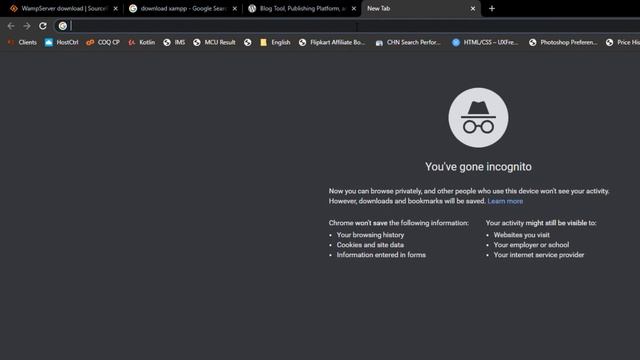Click "Information entered in forms" list item
Viewport: 640px width, 360px height.
pos(381,255)
